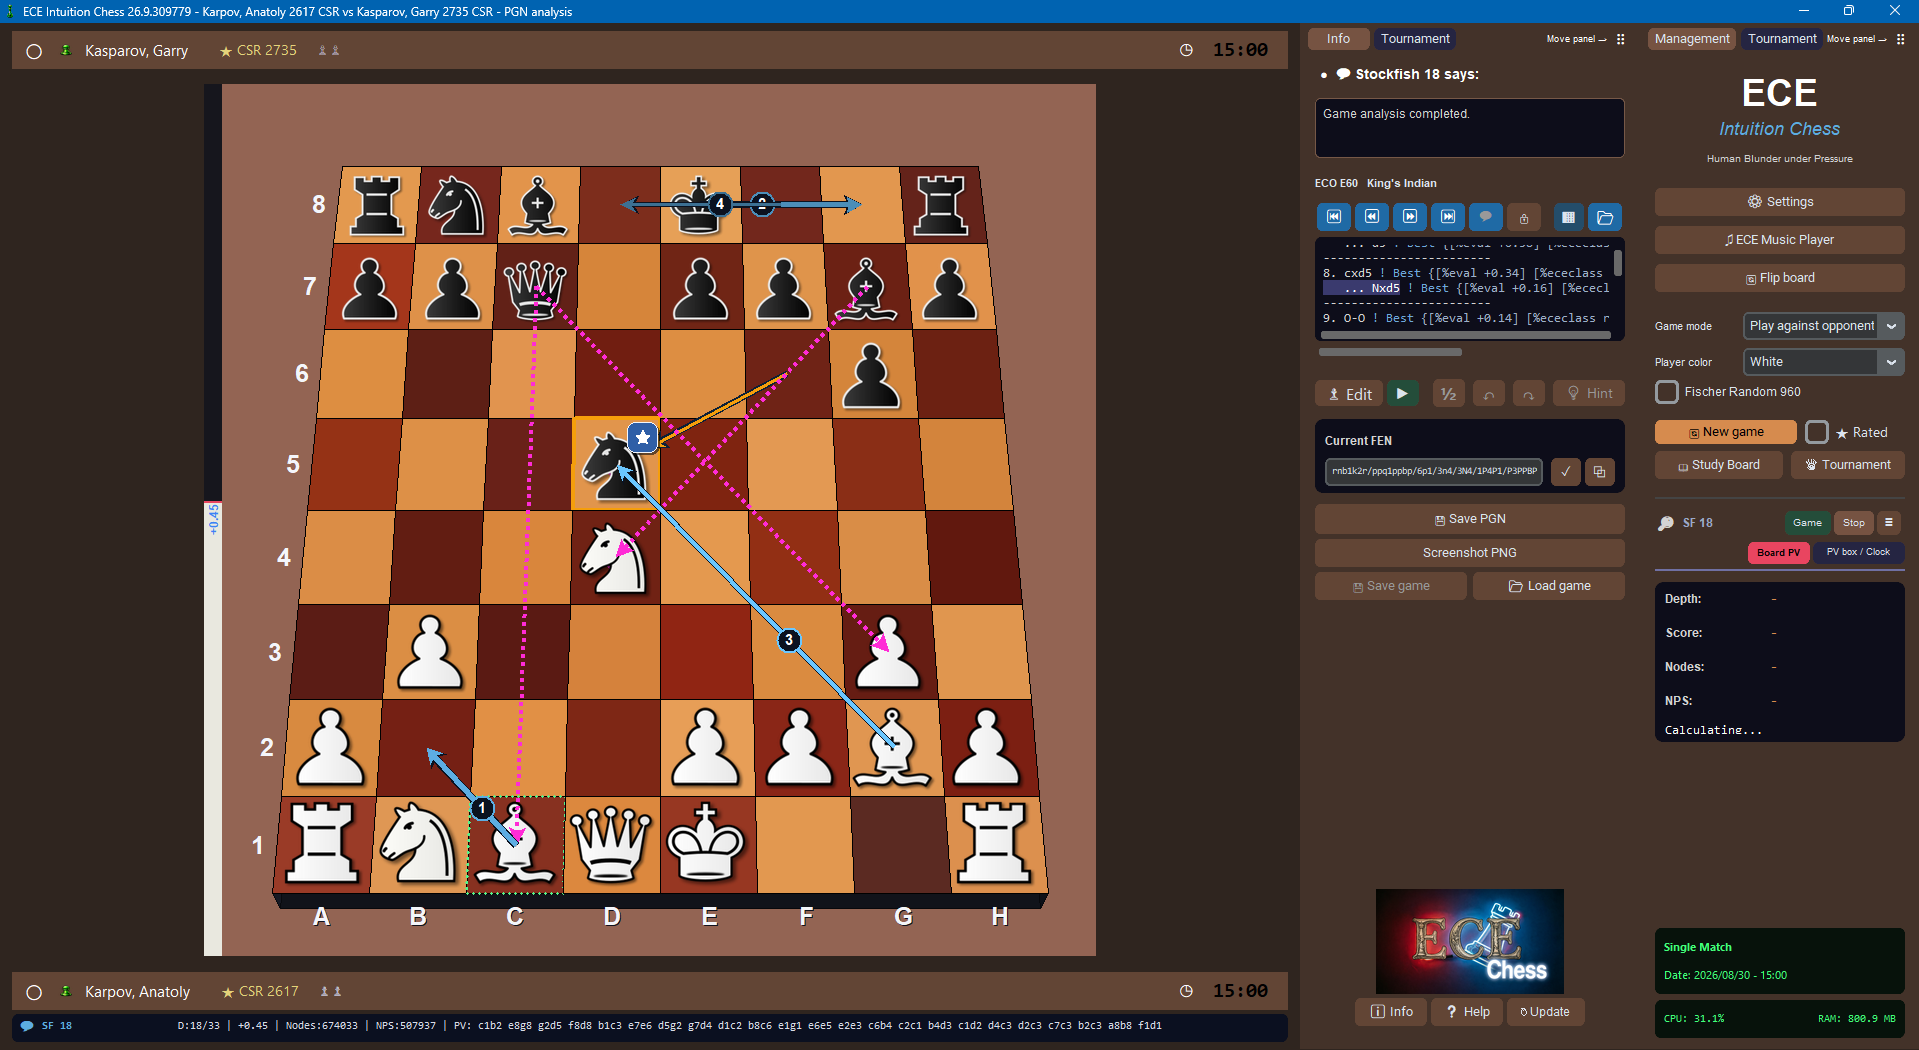The width and height of the screenshot is (1919, 1050).
Task: Click the white knight on d4
Action: coord(613,558)
